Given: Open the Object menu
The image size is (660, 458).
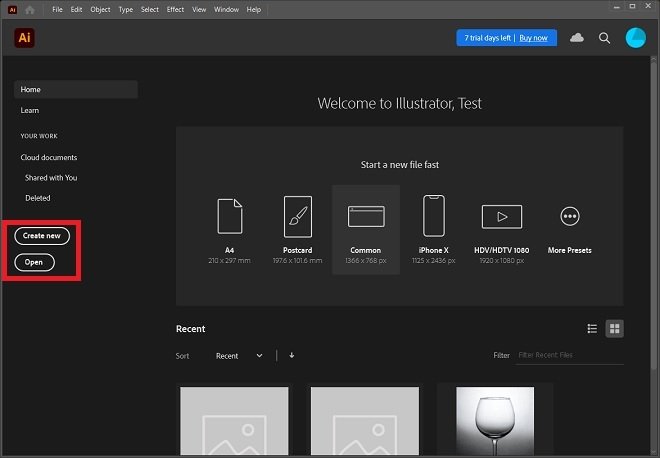Looking at the screenshot, I should pyautogui.click(x=100, y=9).
